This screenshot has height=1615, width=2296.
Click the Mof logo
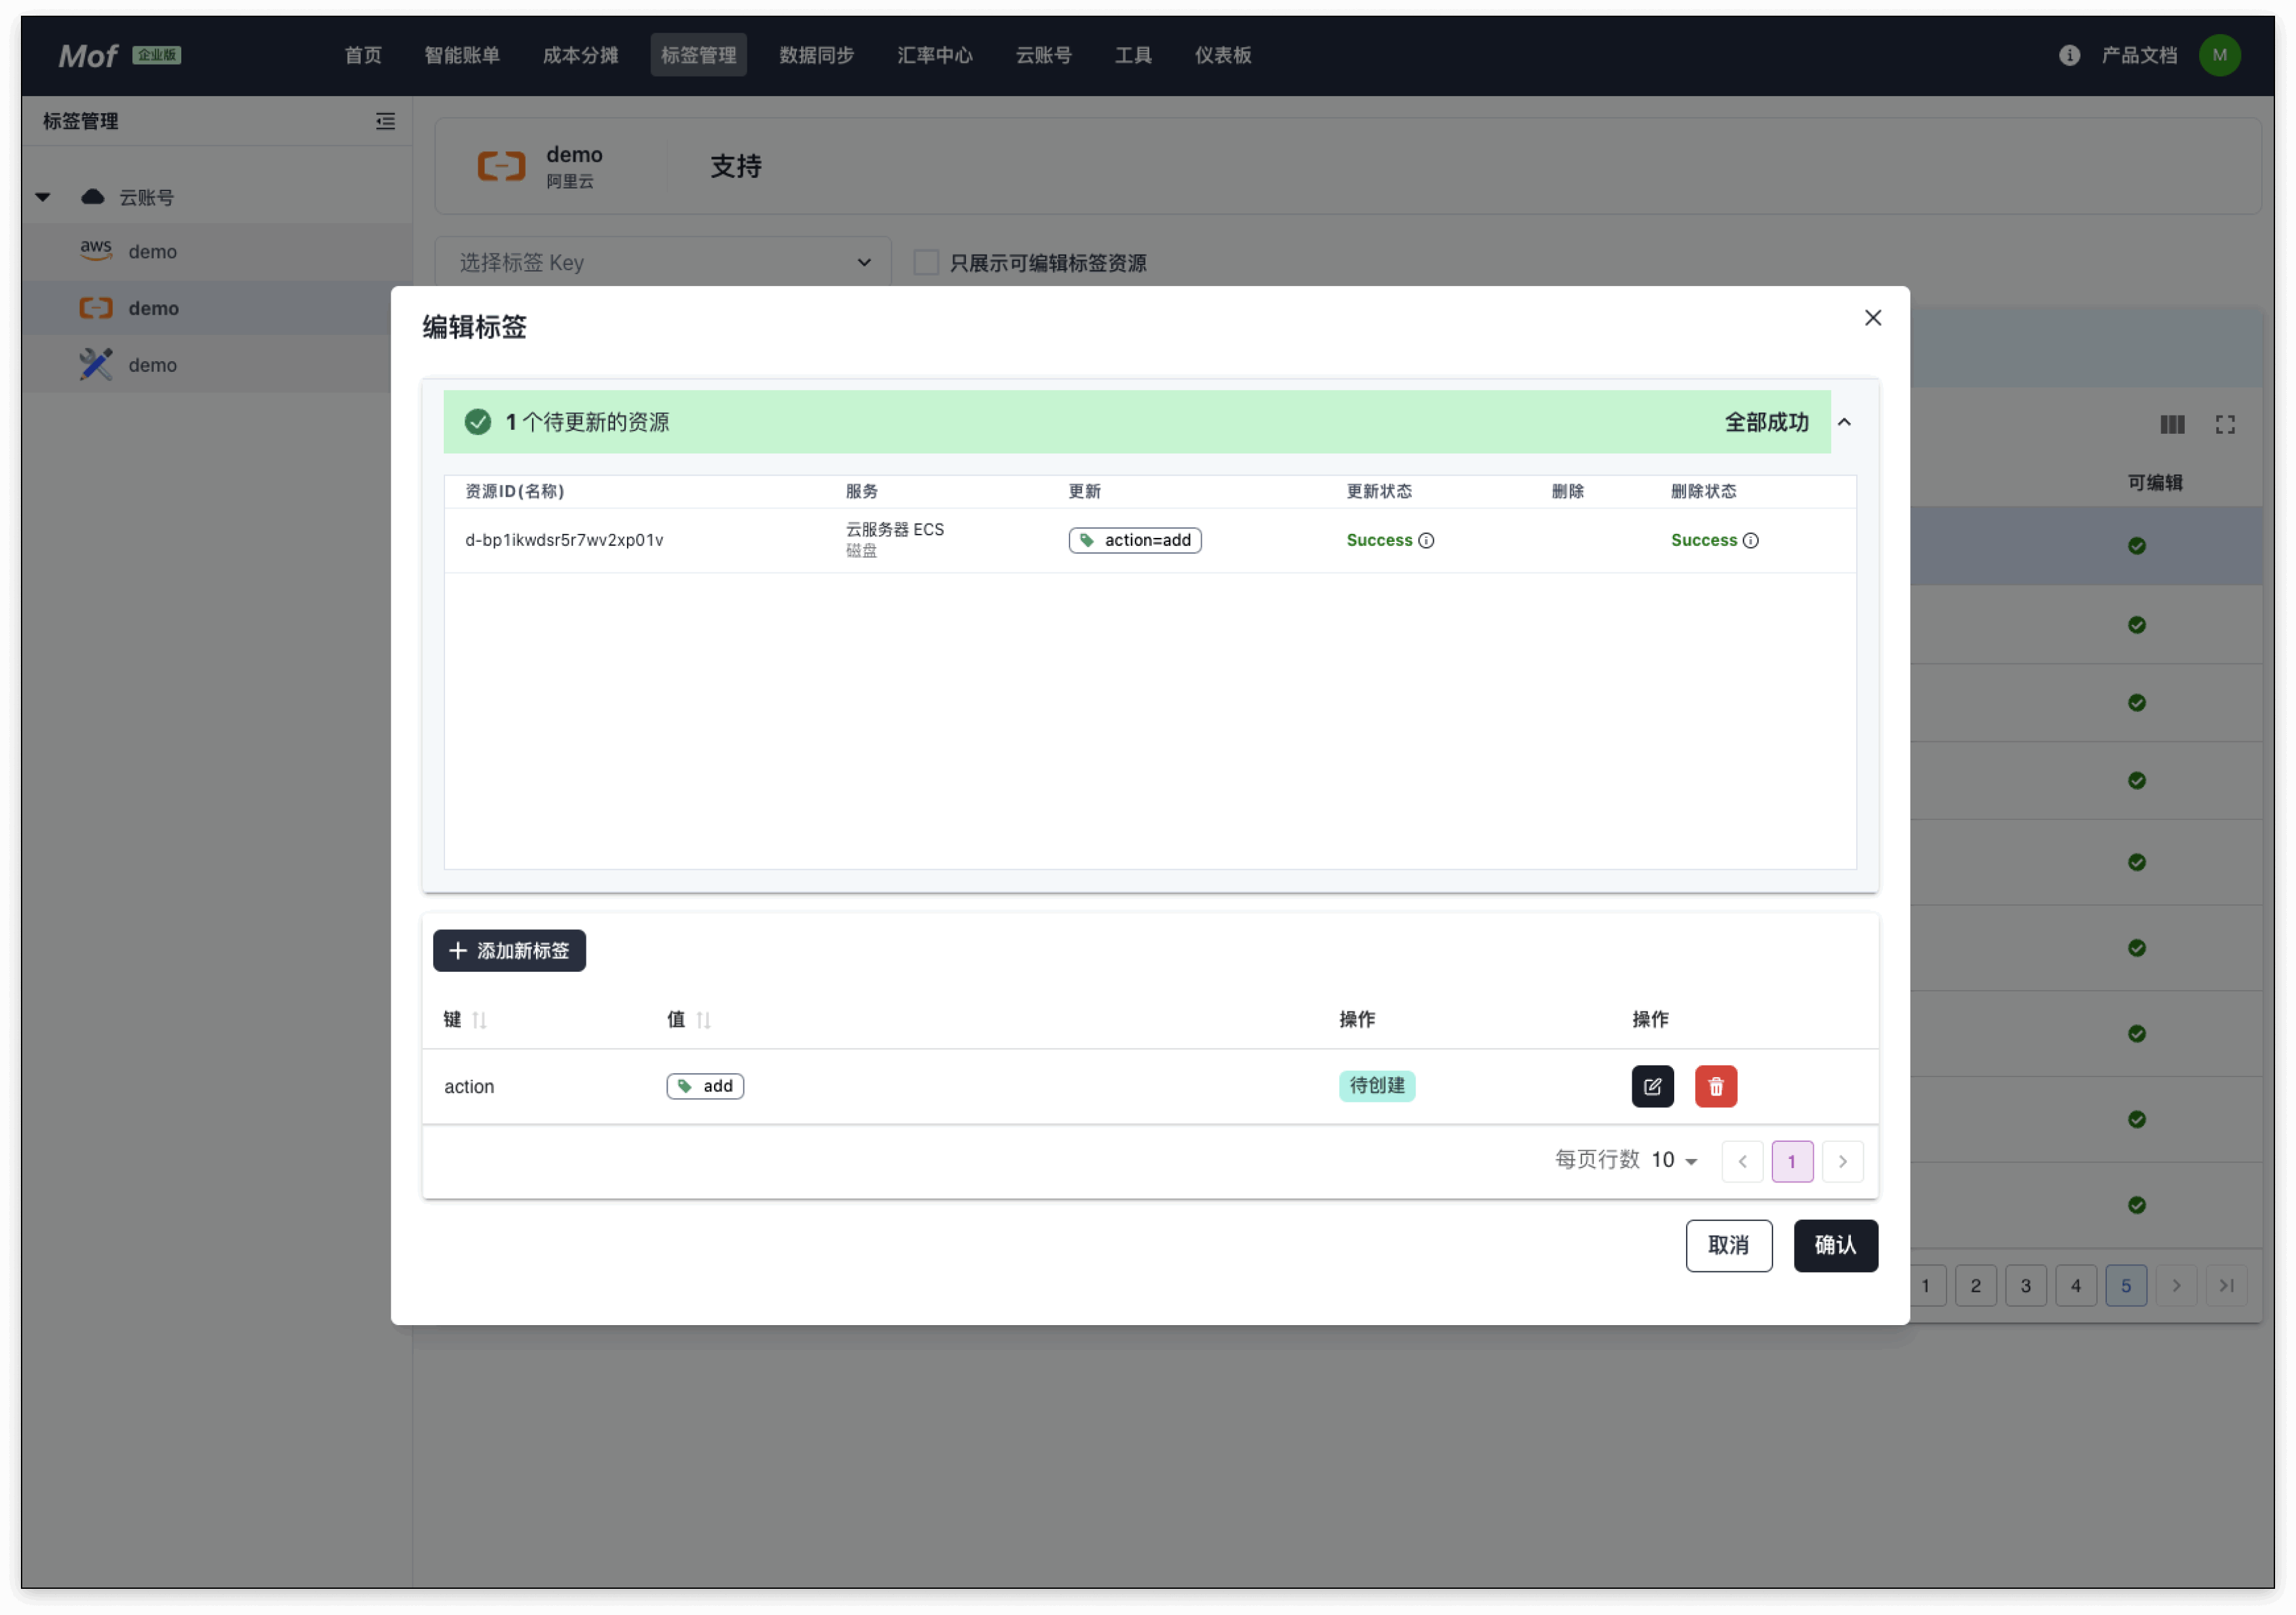(88, 56)
